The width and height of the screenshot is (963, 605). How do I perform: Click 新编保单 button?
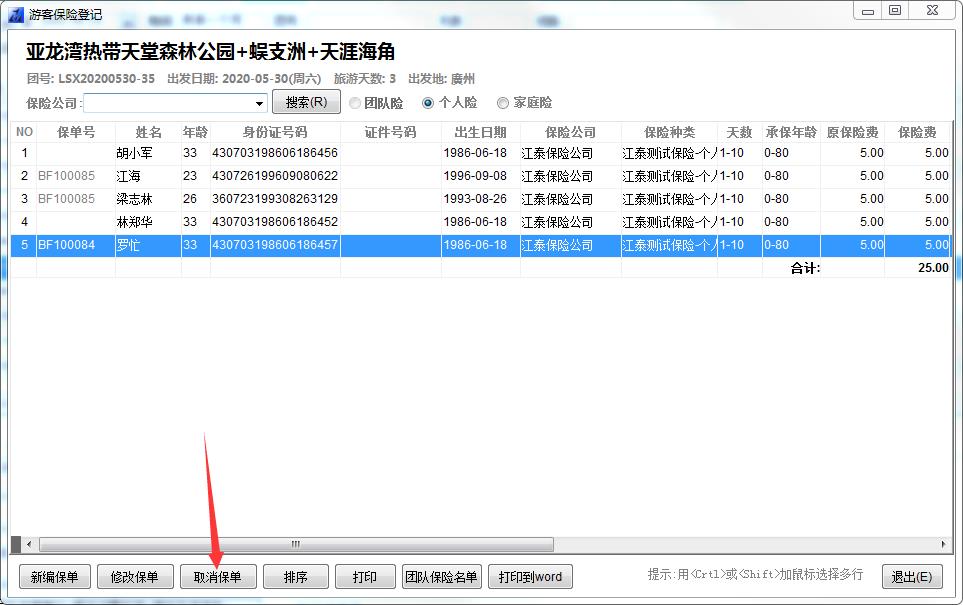pos(55,577)
